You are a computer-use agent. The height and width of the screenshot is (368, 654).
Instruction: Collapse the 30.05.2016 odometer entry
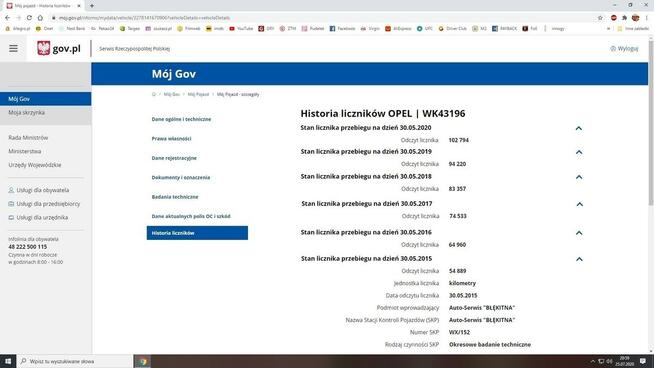(x=579, y=233)
